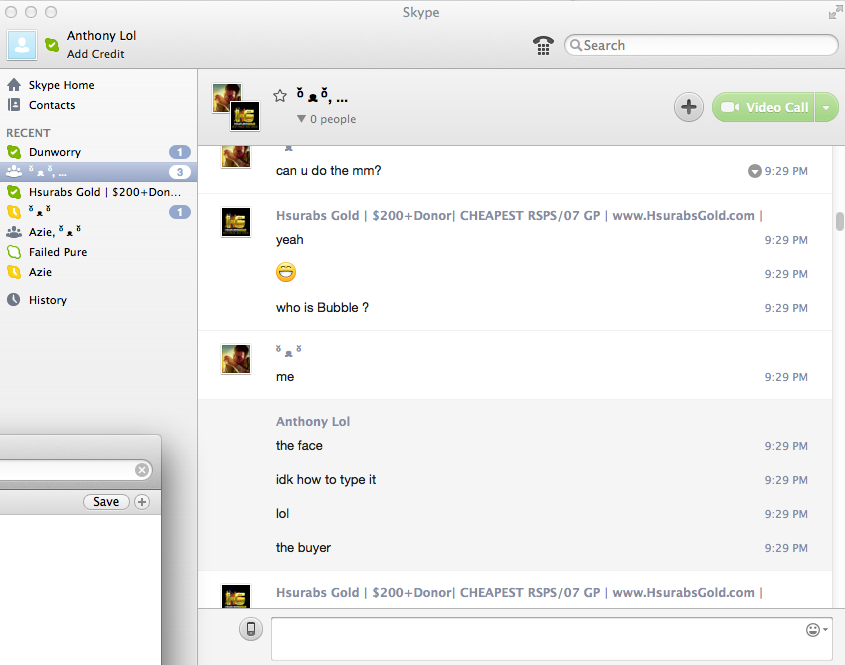Click Save button in overlay panel
The width and height of the screenshot is (845, 665).
(x=106, y=502)
